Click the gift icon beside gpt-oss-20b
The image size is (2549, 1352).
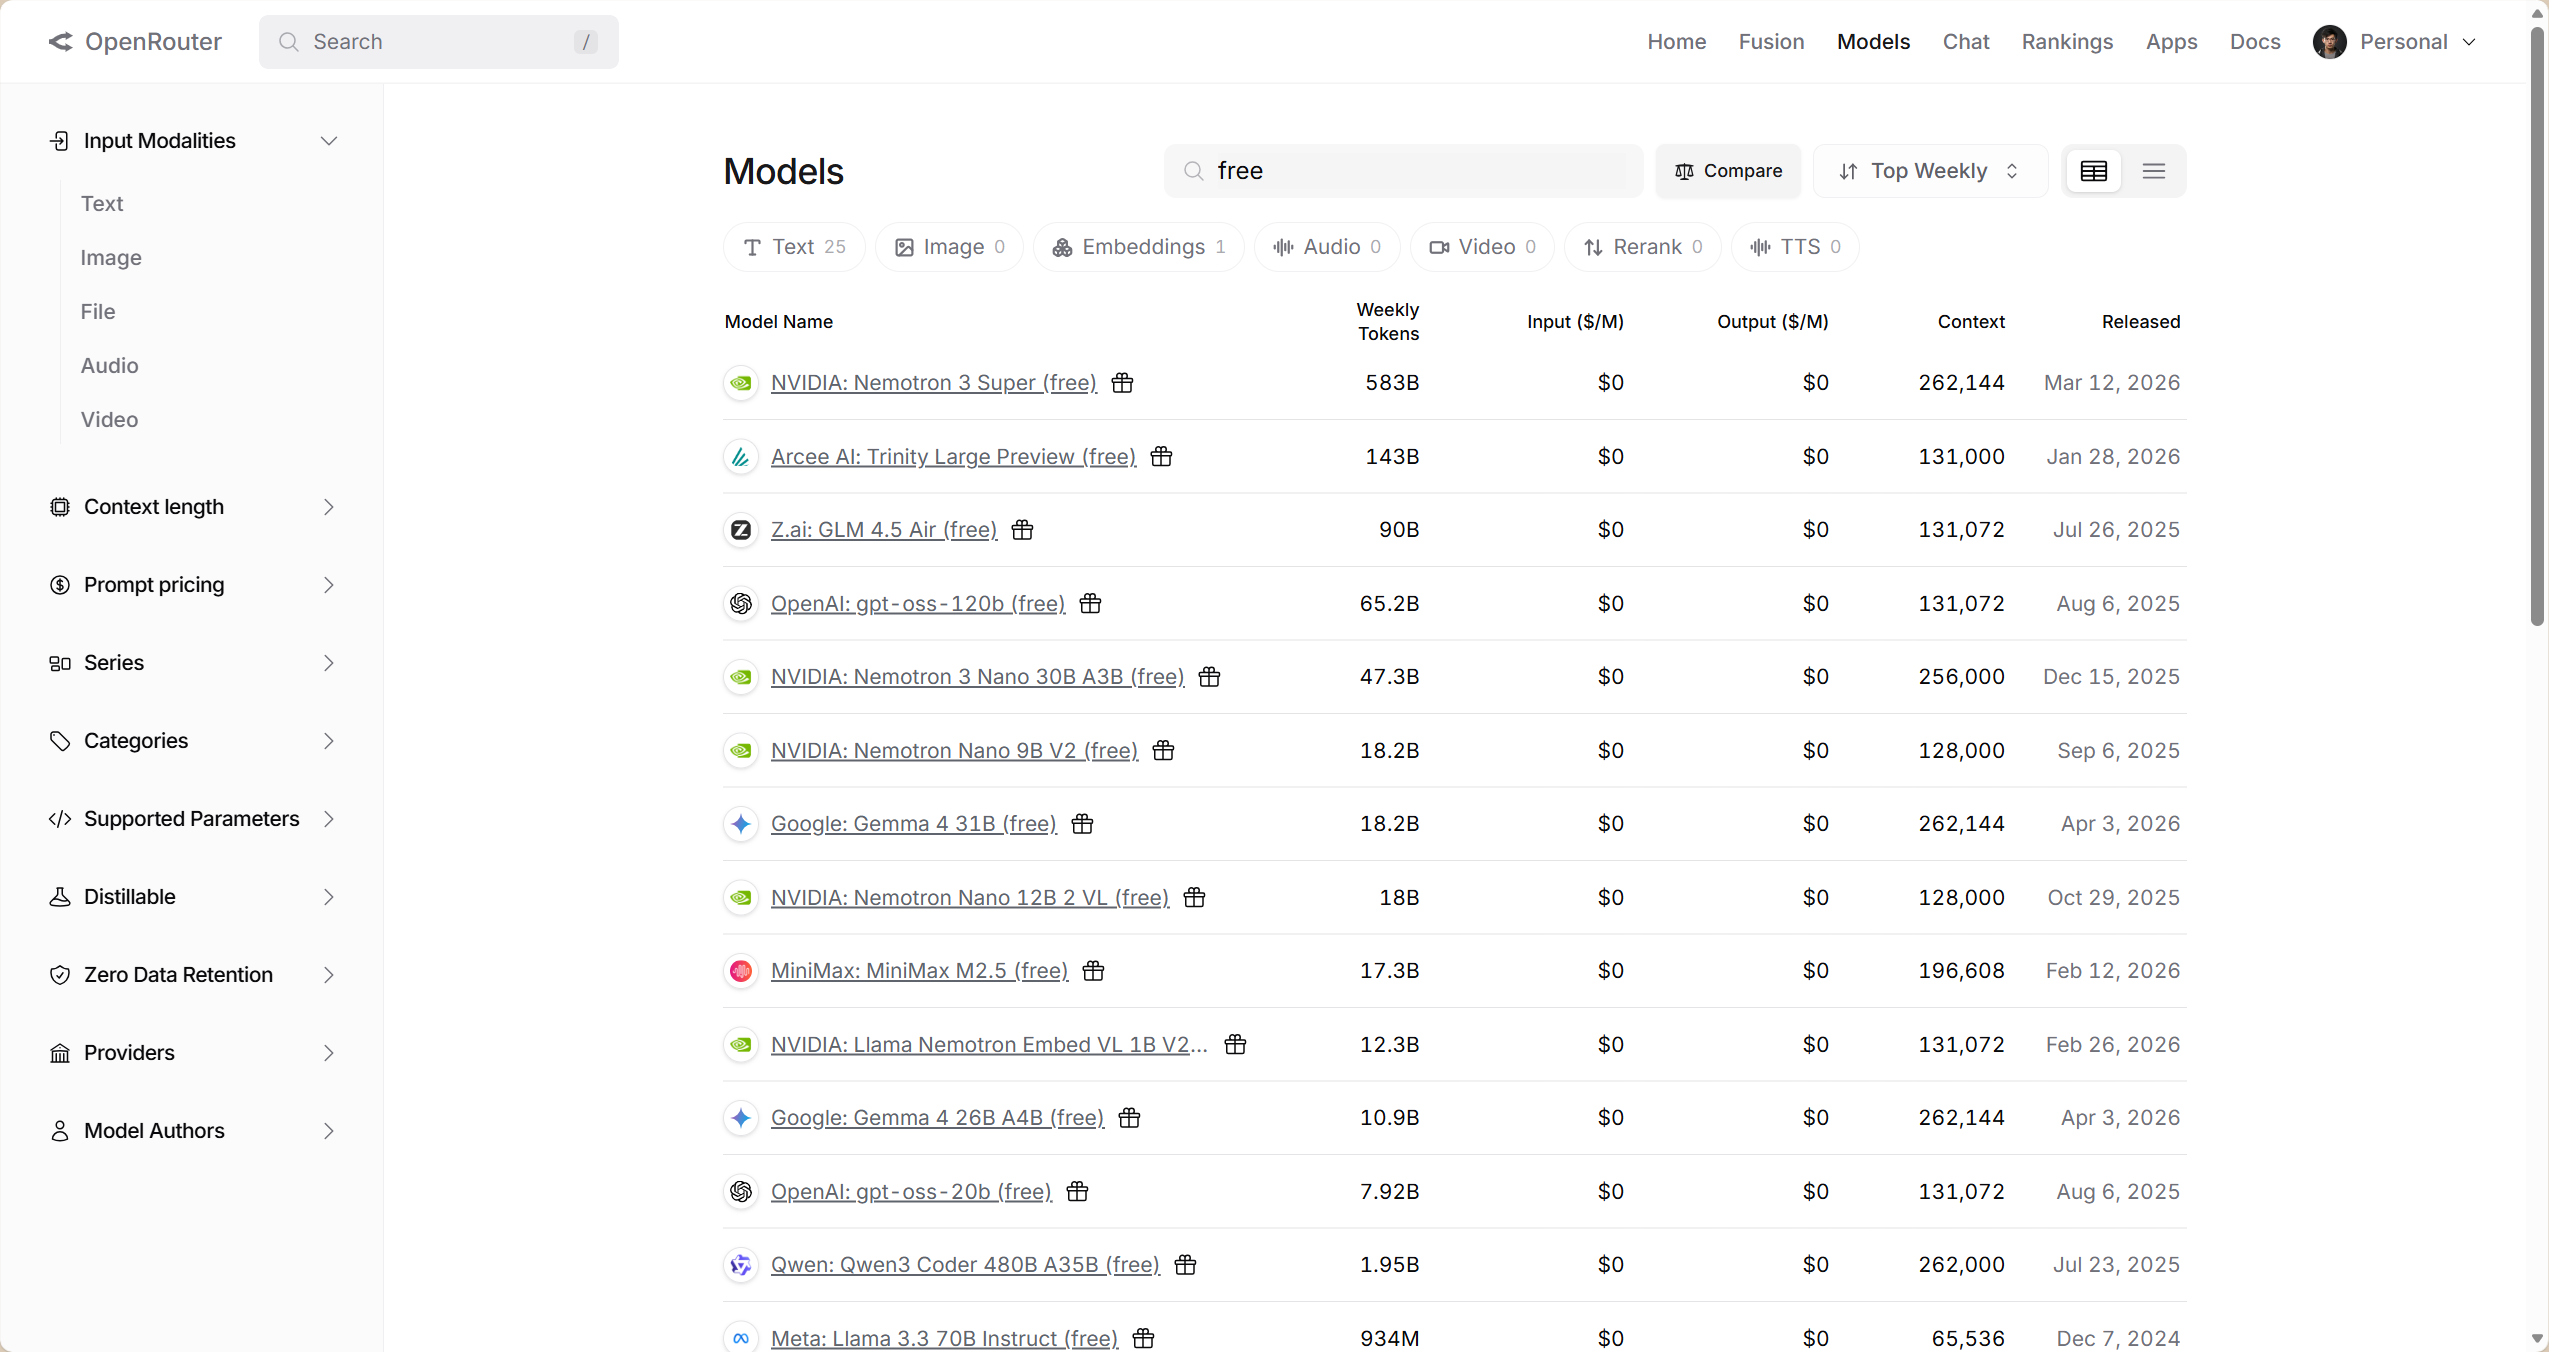click(1077, 1192)
